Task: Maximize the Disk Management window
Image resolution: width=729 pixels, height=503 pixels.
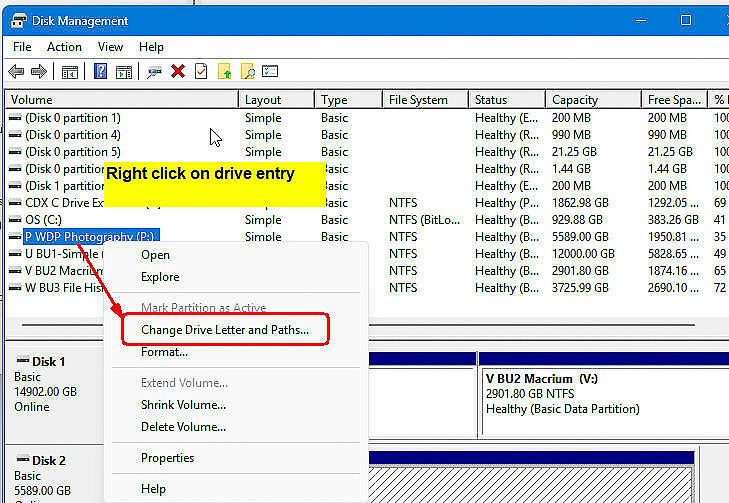Action: 686,20
